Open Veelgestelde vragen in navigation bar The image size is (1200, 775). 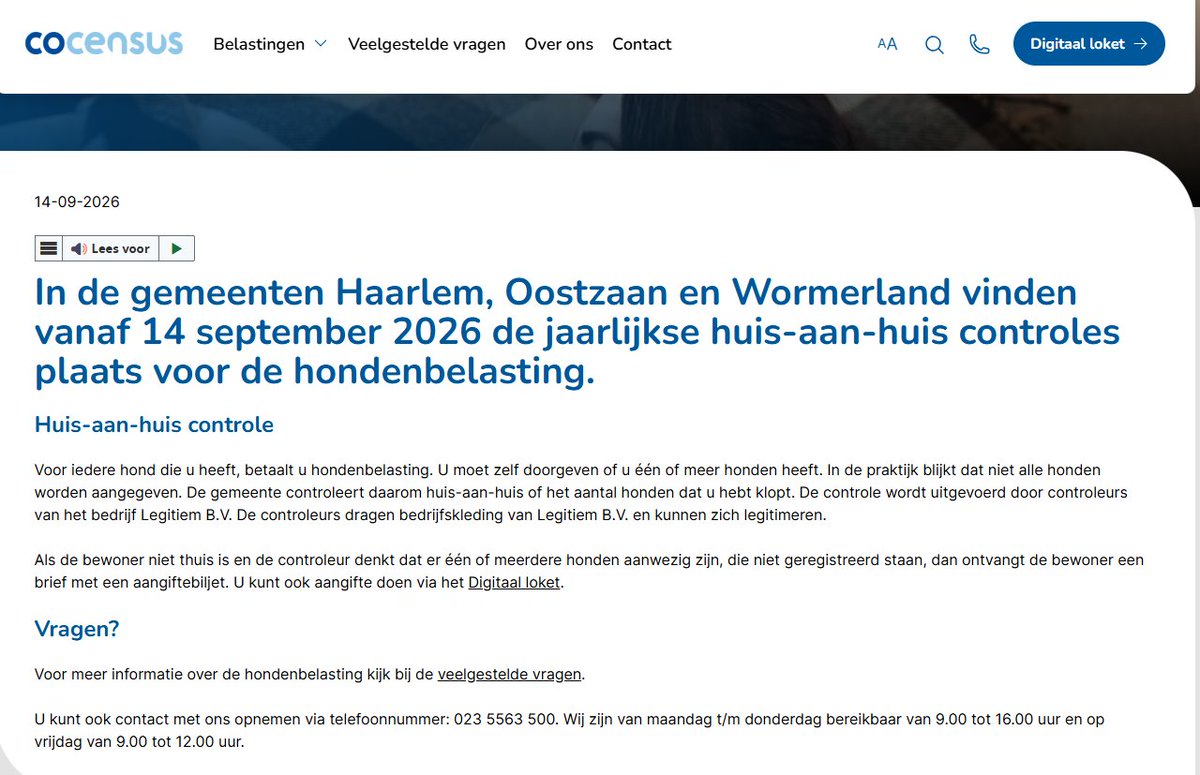427,44
